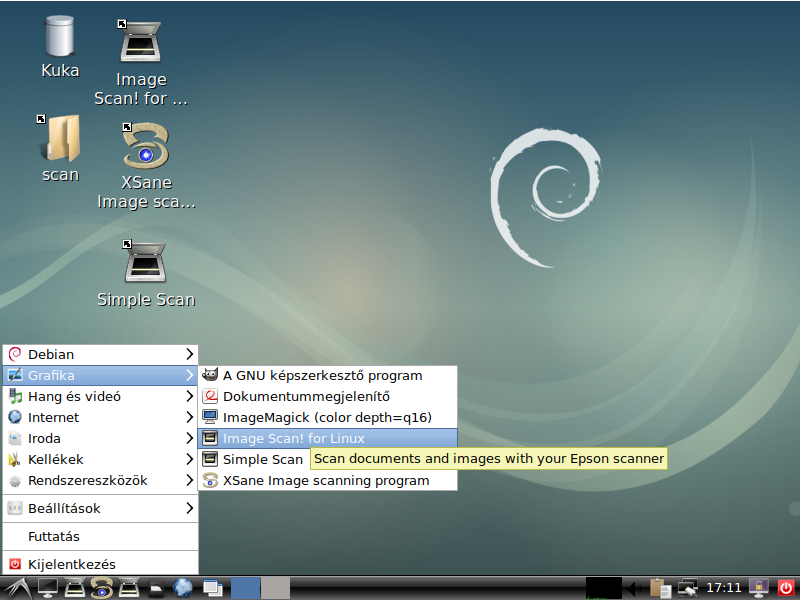Open the Kuka trash icon on desktop
This screenshot has width=800, height=600.
tap(60, 47)
